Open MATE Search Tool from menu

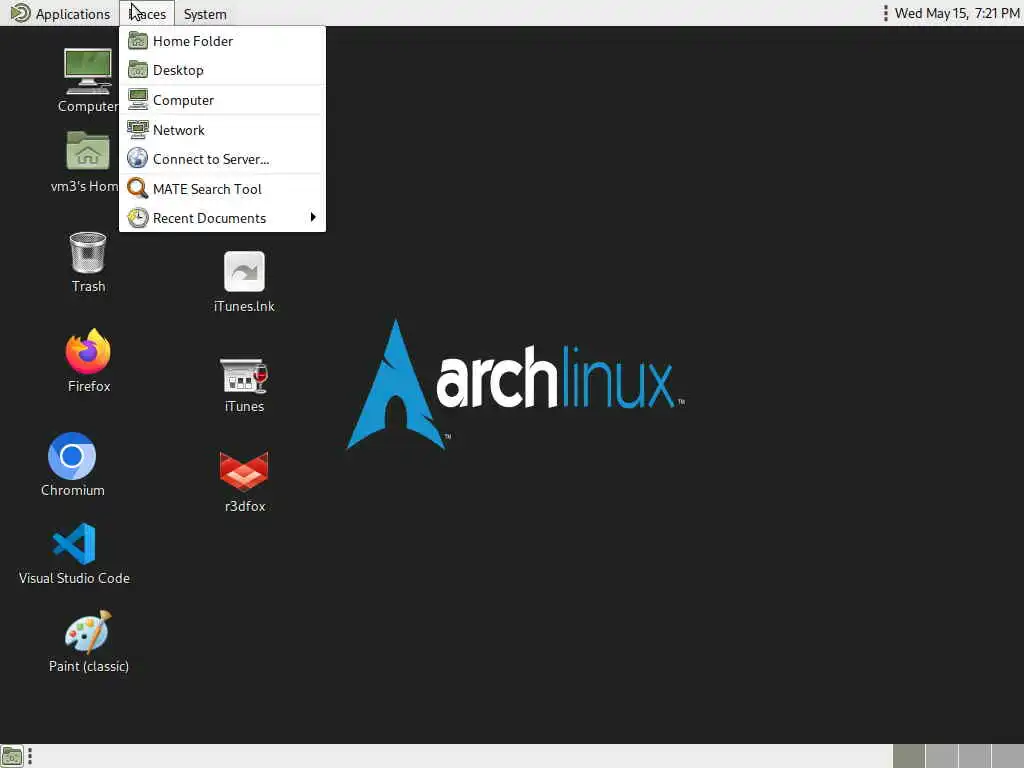[x=223, y=189]
